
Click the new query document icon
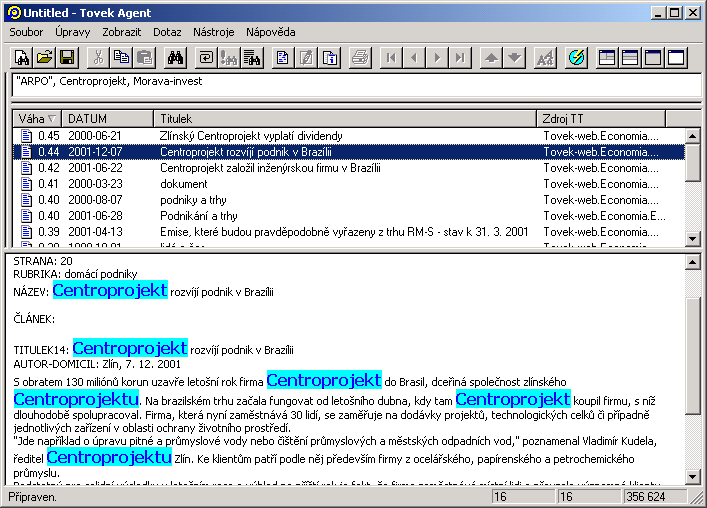[22, 58]
